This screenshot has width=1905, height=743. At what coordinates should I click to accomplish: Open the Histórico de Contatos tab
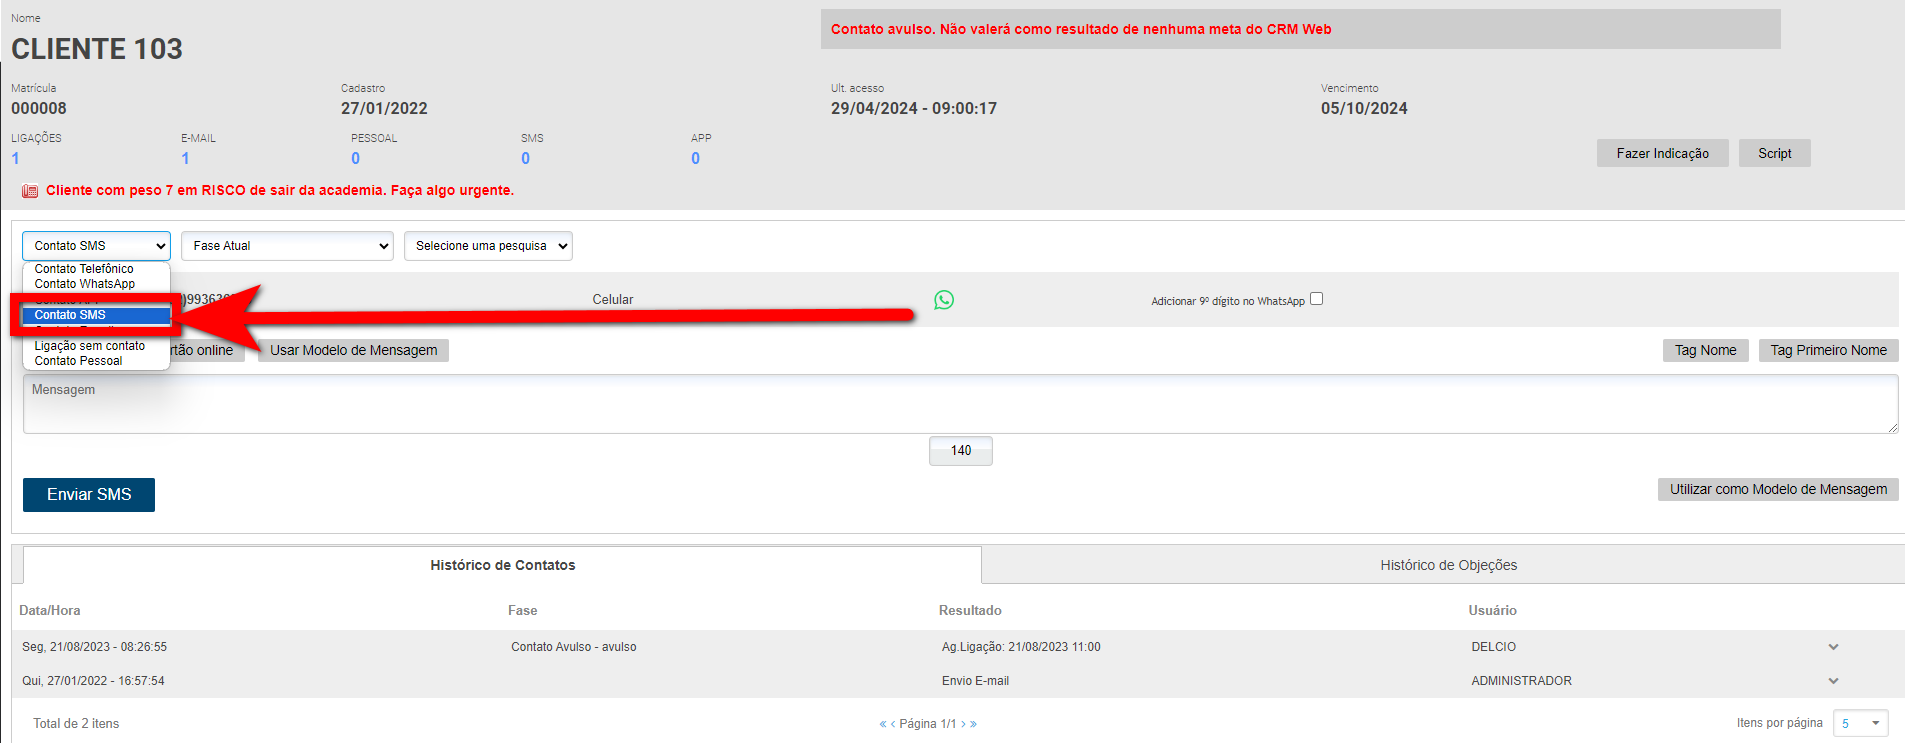click(x=502, y=565)
